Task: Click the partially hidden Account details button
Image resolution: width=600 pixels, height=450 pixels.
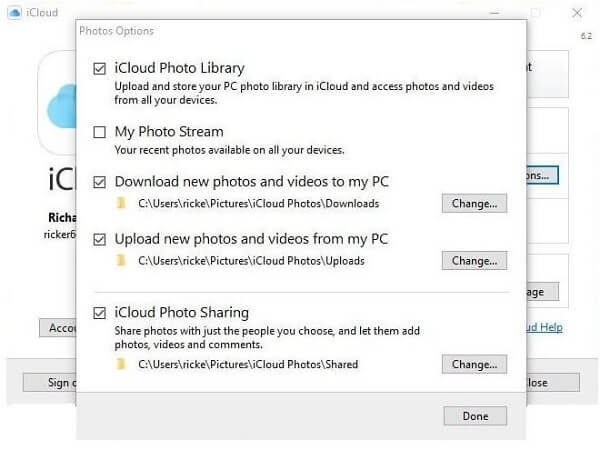Action: pyautogui.click(x=58, y=328)
